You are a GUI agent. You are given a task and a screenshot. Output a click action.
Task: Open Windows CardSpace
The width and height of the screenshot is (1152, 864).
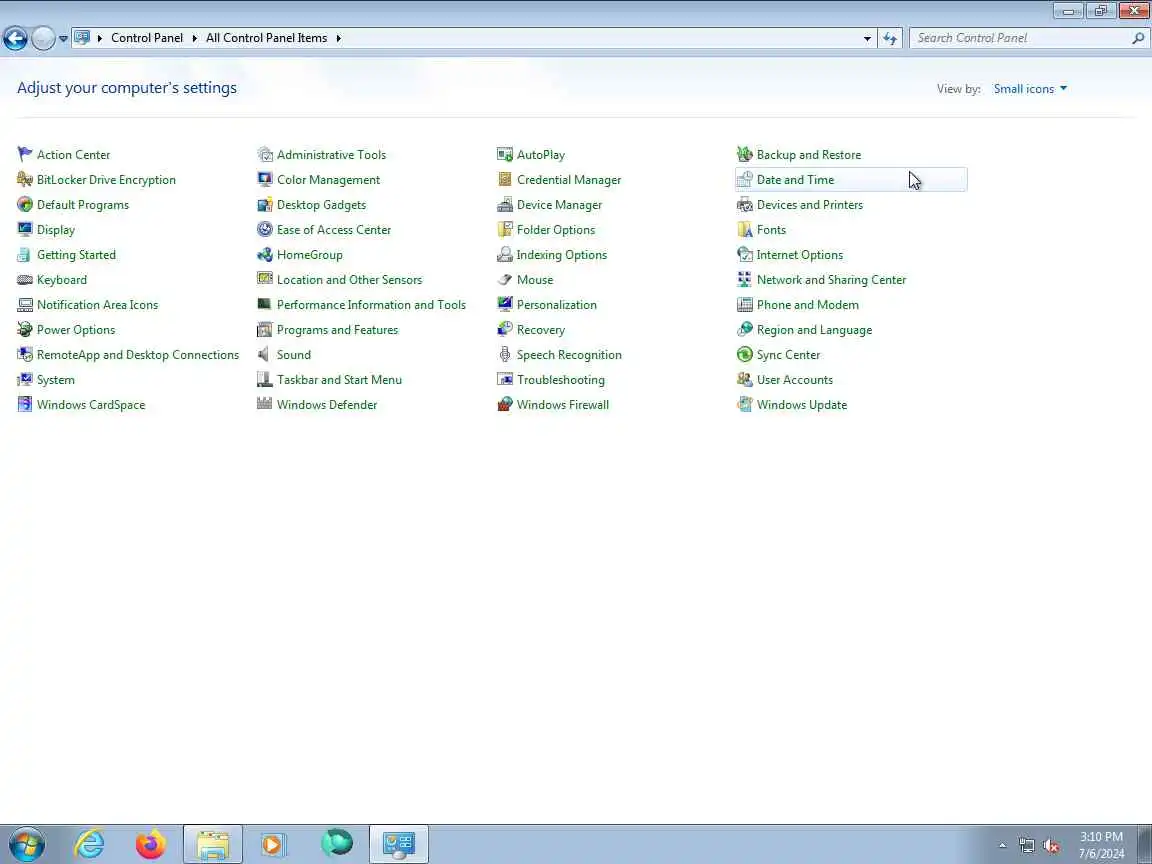point(90,404)
